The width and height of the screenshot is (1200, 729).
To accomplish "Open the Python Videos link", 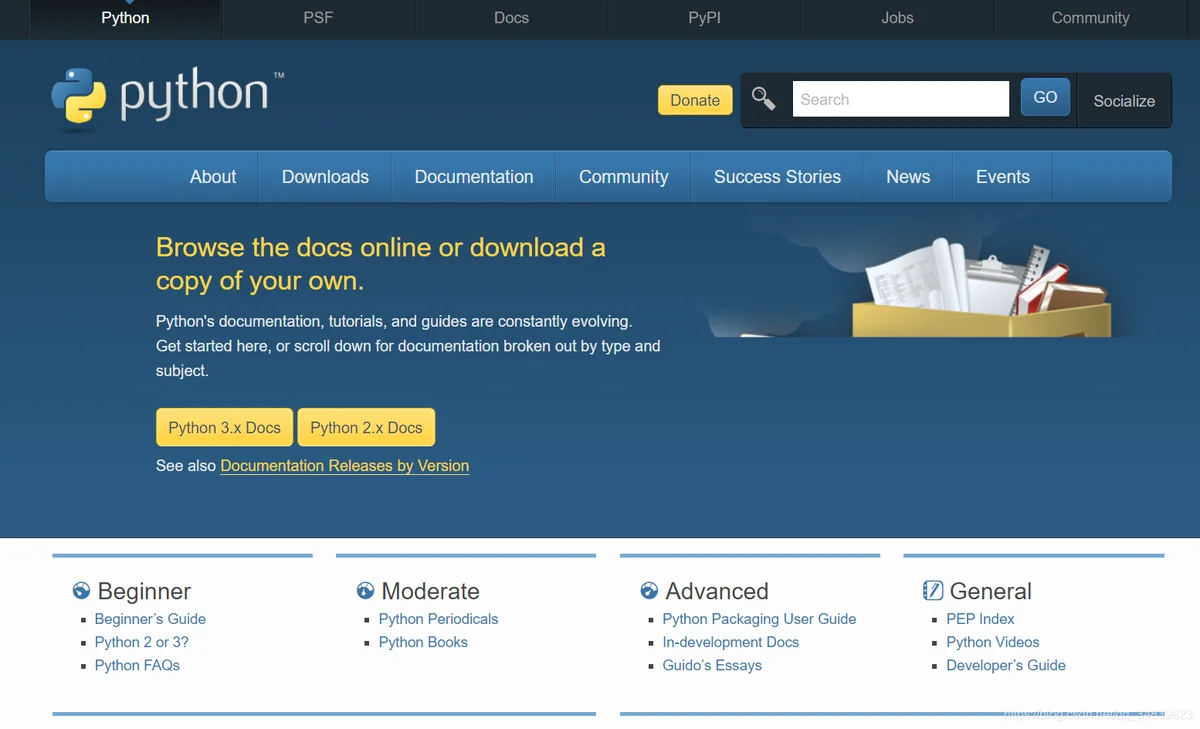I will [x=993, y=642].
